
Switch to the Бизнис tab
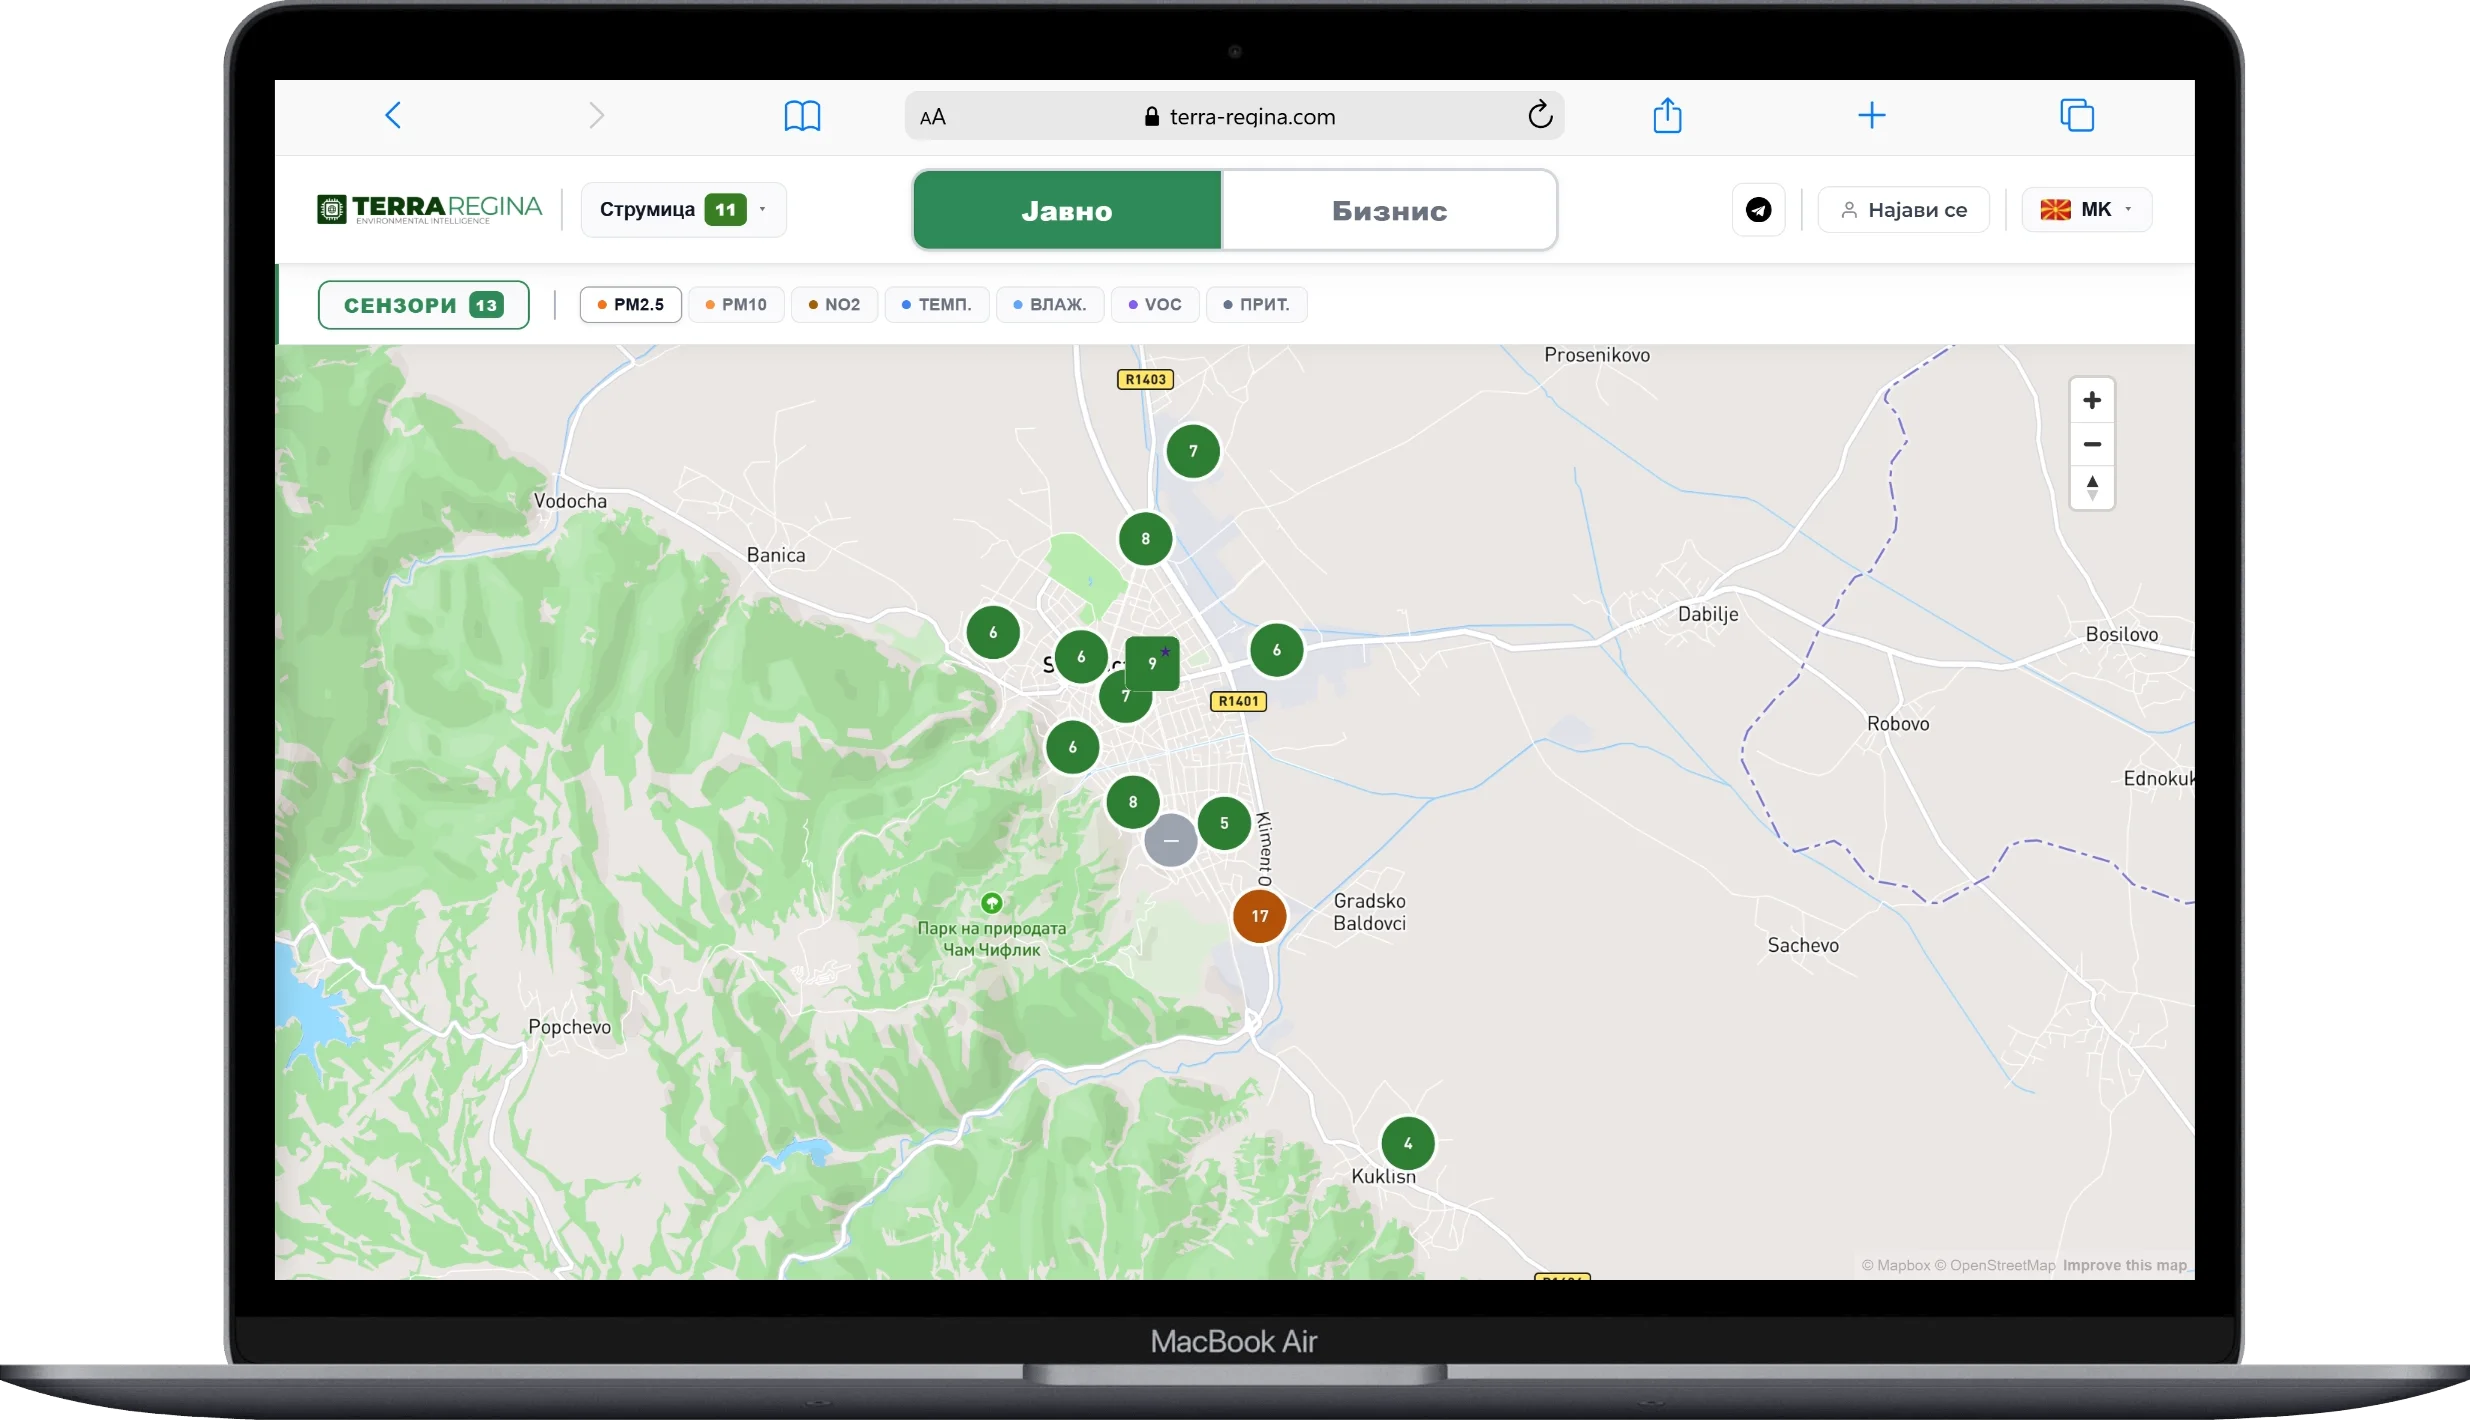click(1389, 210)
